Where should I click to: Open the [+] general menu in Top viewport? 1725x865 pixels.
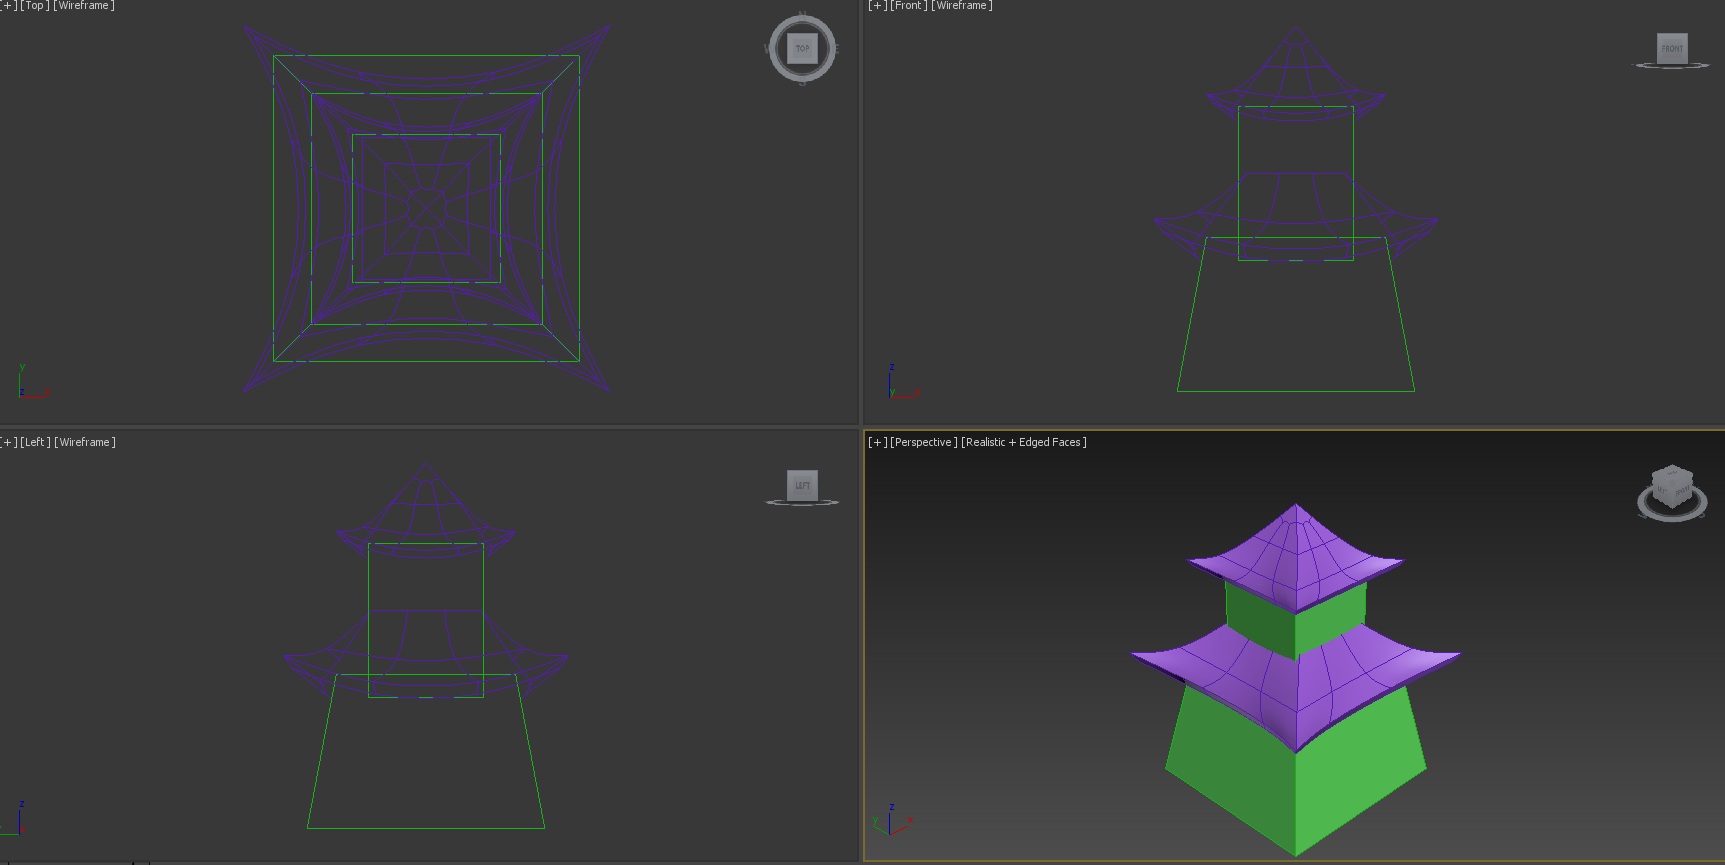(x=9, y=6)
